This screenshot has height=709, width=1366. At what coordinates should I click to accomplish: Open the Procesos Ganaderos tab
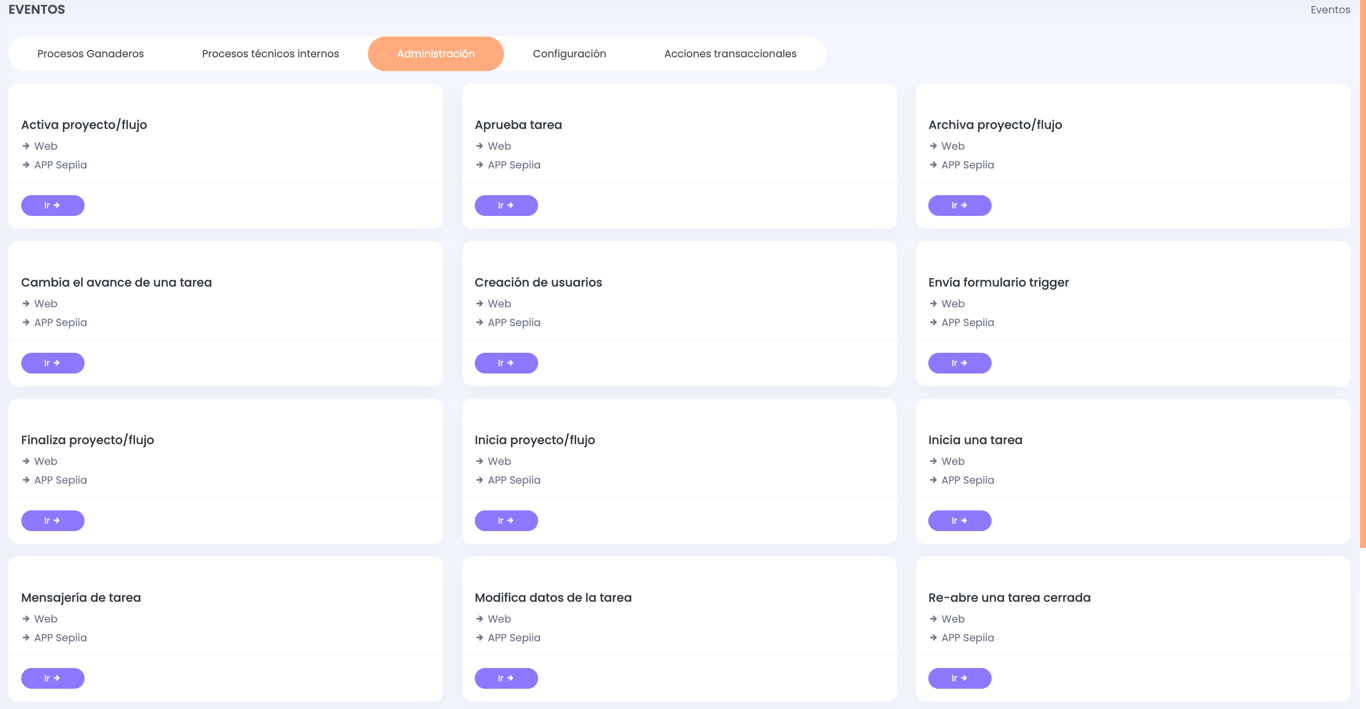coord(91,54)
